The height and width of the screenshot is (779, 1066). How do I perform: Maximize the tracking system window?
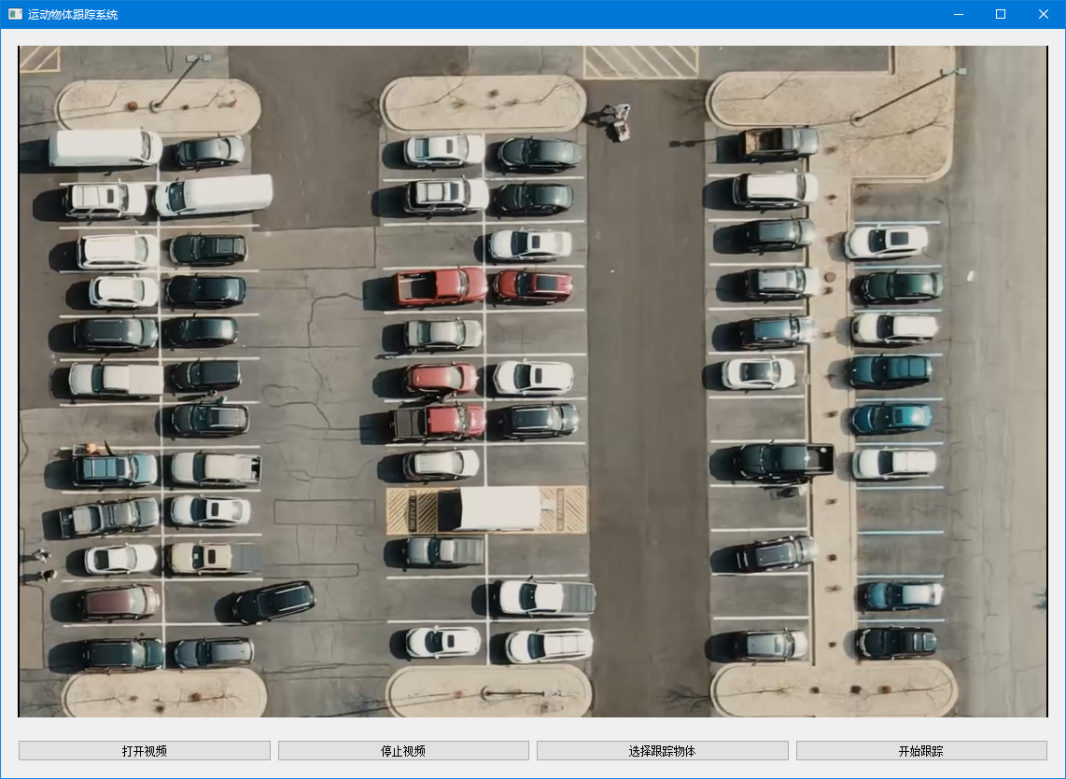(1000, 14)
